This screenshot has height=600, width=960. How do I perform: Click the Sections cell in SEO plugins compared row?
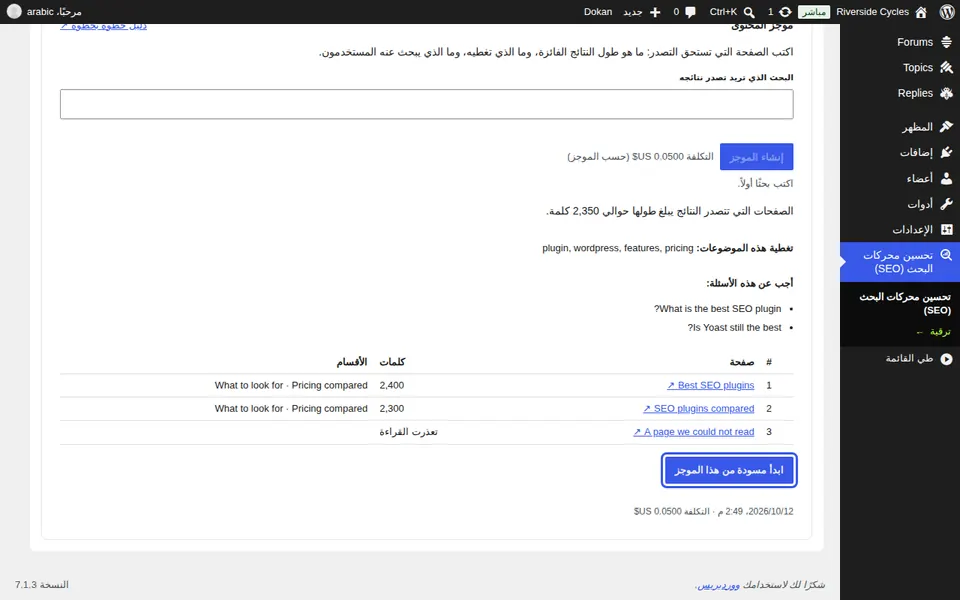click(291, 408)
